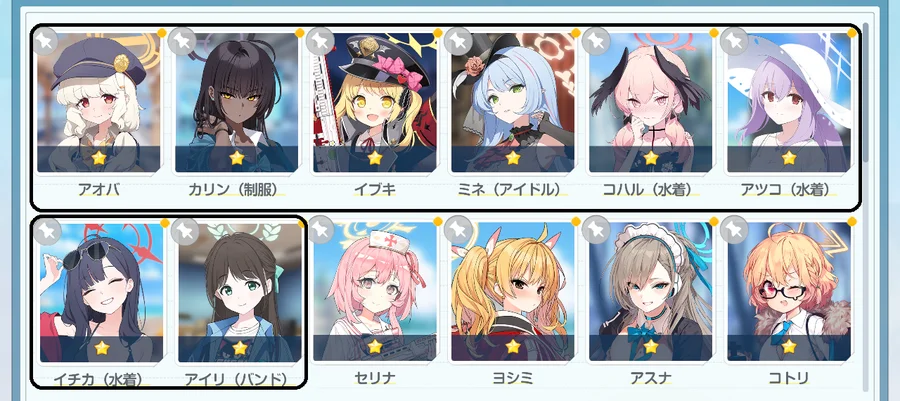Toggle the pin icon on アオバ card

point(44,41)
